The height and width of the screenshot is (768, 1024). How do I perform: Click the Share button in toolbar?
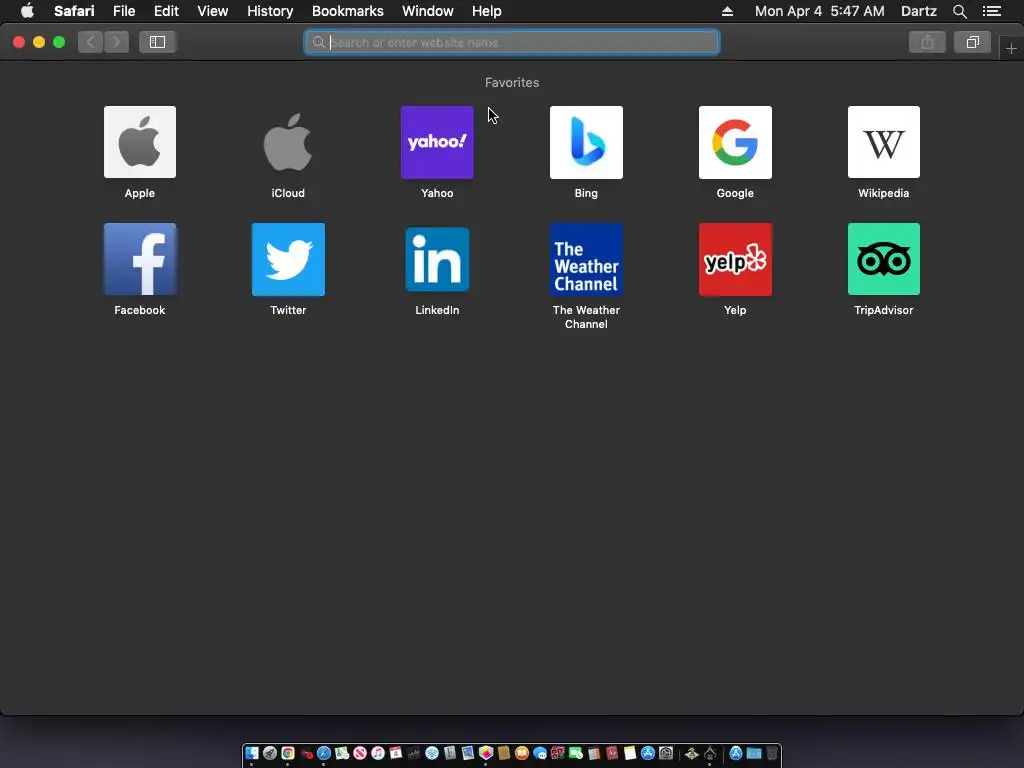tap(927, 42)
